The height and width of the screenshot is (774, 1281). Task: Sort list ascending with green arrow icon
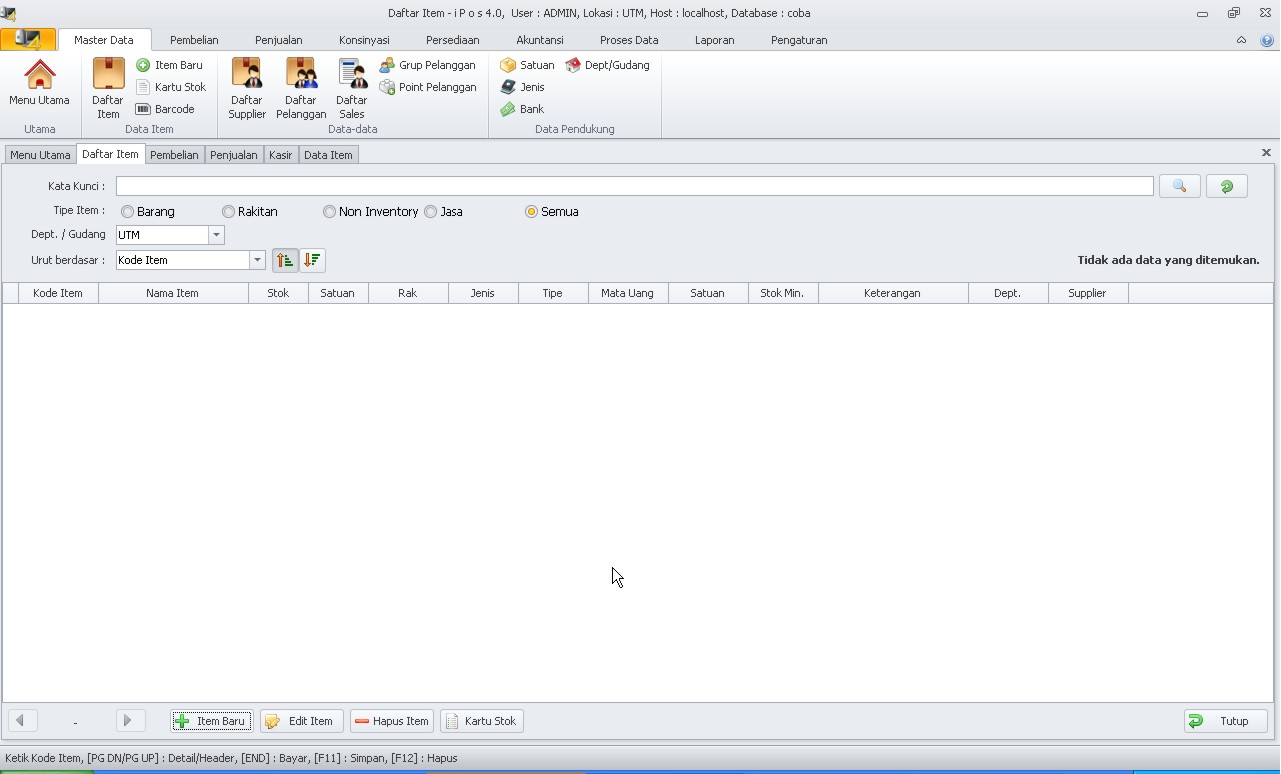point(285,259)
